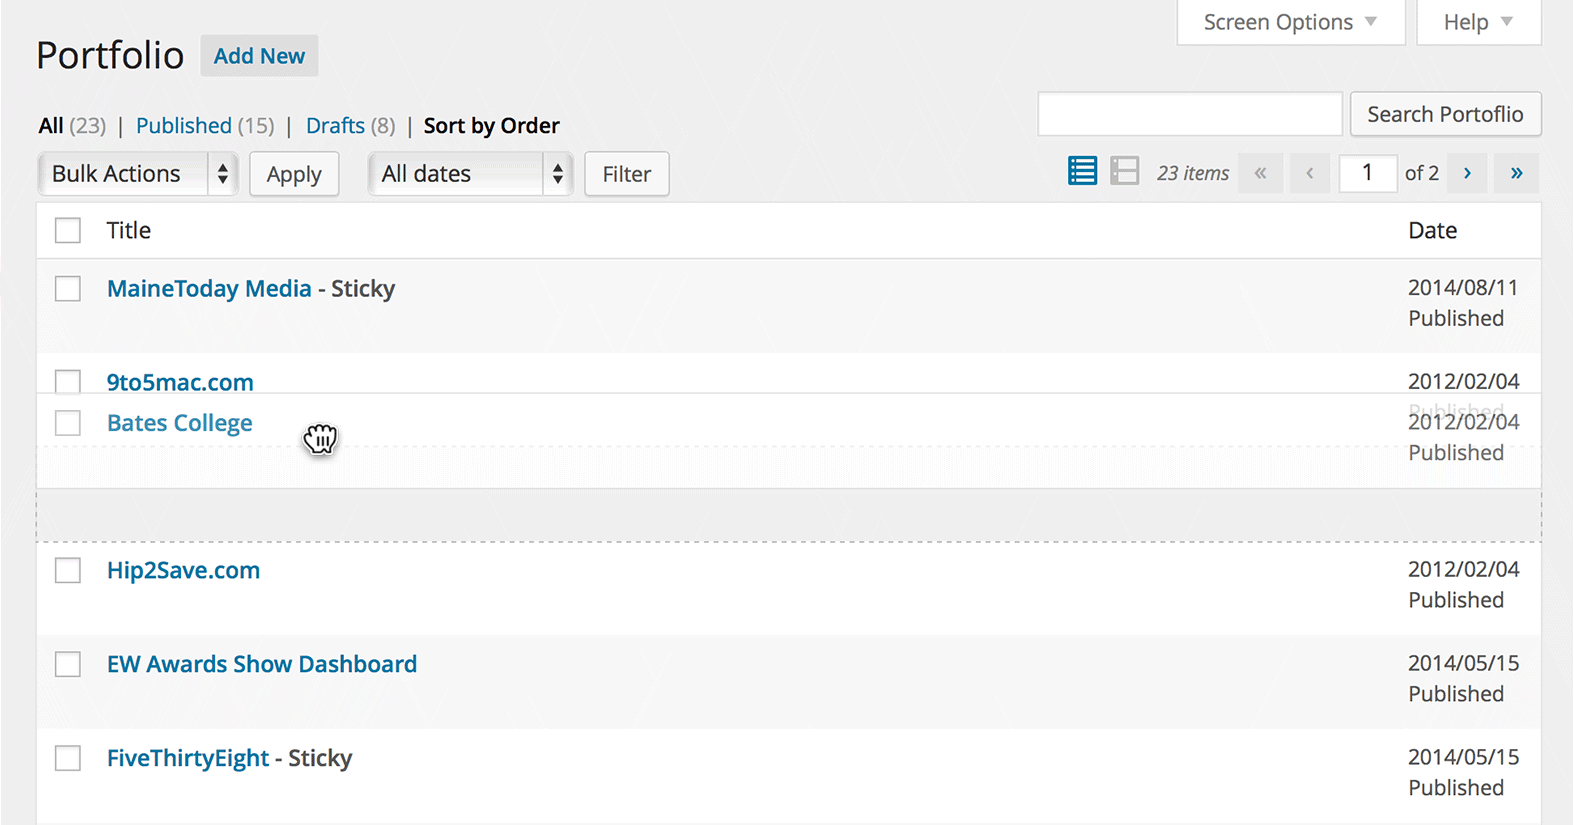Switch to list view icon
Viewport: 1574px width, 825px height.
tap(1082, 172)
